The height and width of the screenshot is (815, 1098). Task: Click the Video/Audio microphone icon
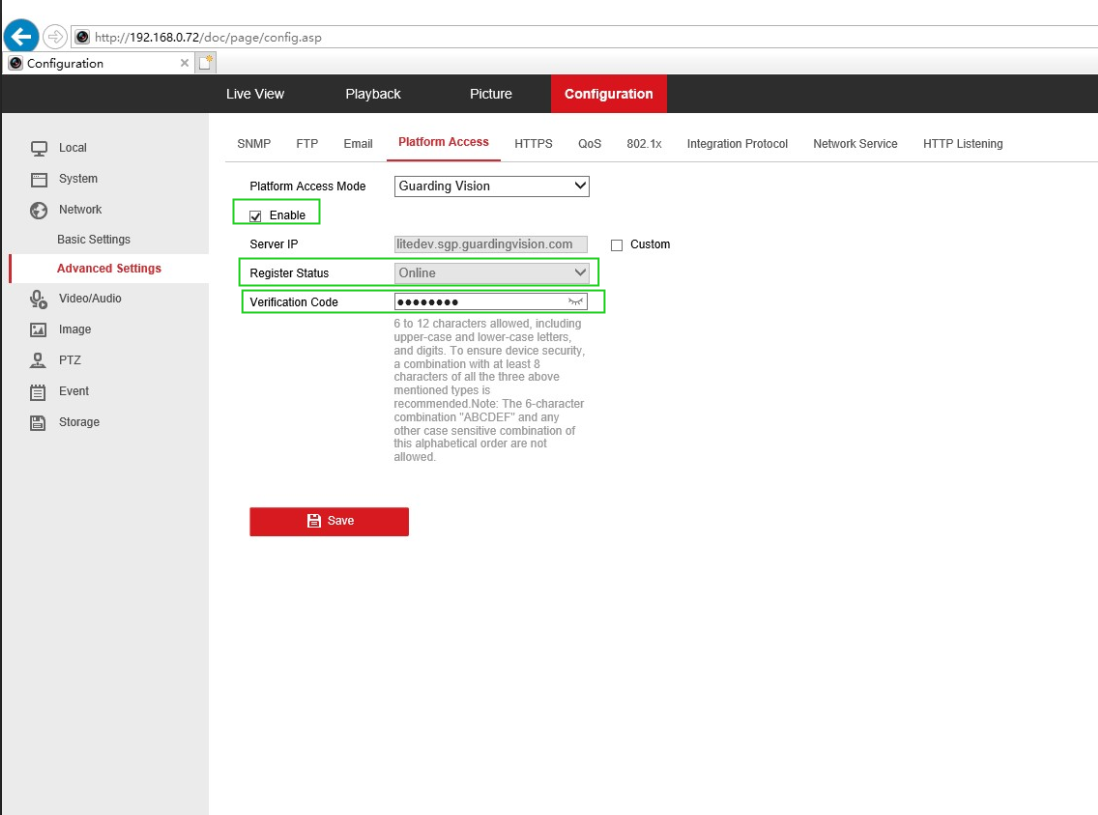[x=39, y=299]
